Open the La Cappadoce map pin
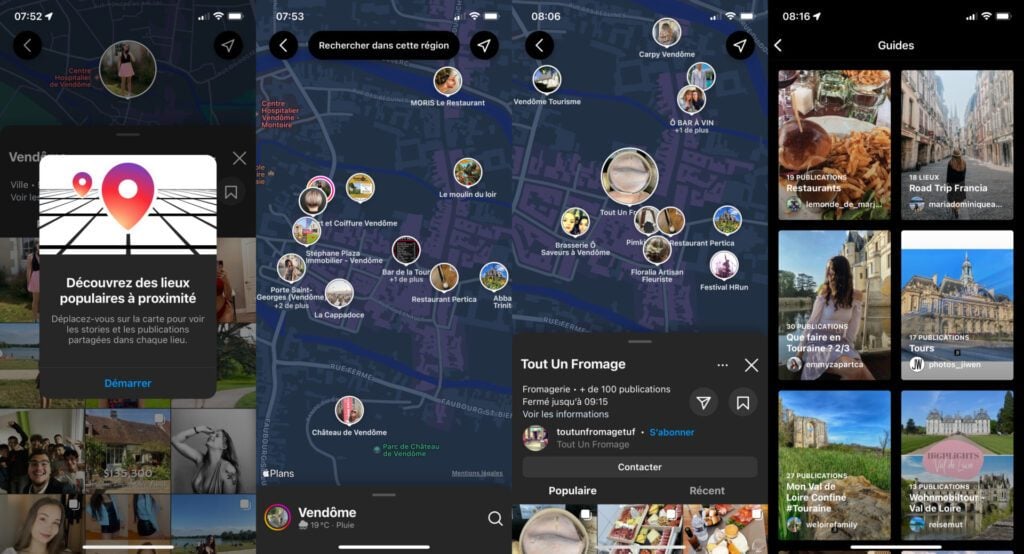Viewport: 1024px width, 554px height. (339, 293)
